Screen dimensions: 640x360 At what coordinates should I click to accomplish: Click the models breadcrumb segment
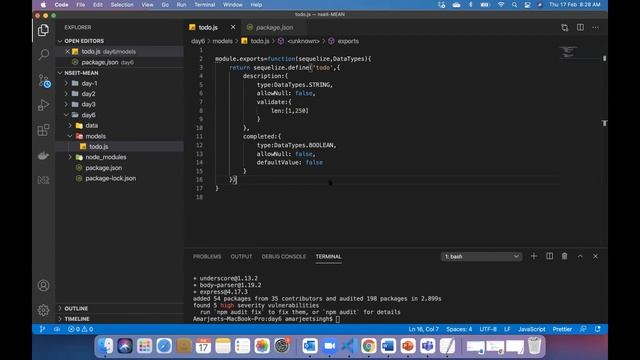click(222, 41)
